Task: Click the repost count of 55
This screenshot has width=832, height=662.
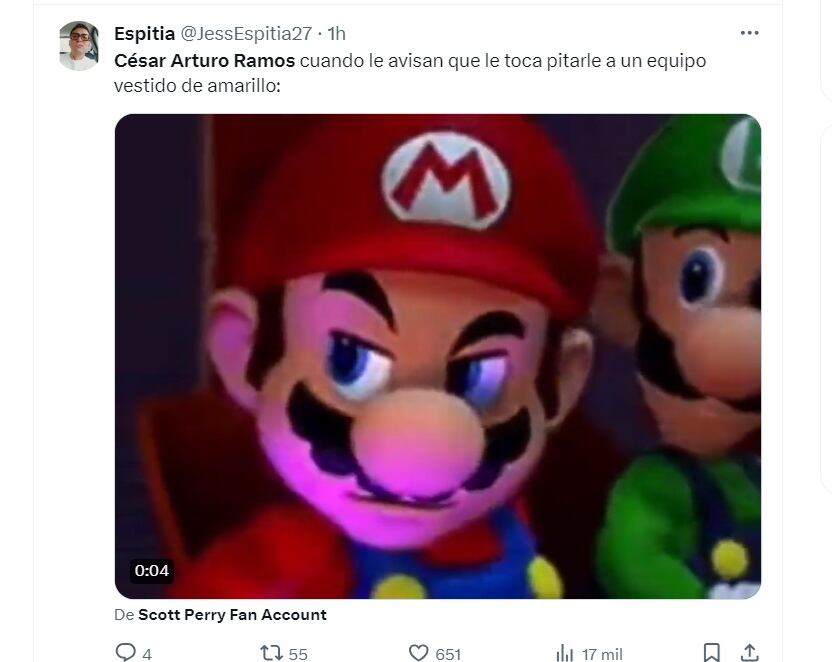Action: [297, 654]
